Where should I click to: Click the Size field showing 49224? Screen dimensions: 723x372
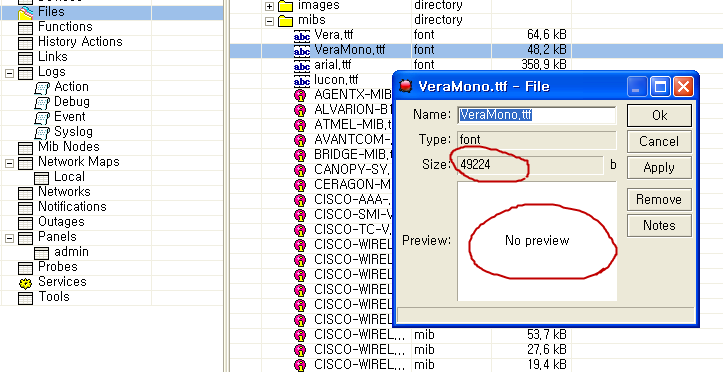coord(530,165)
